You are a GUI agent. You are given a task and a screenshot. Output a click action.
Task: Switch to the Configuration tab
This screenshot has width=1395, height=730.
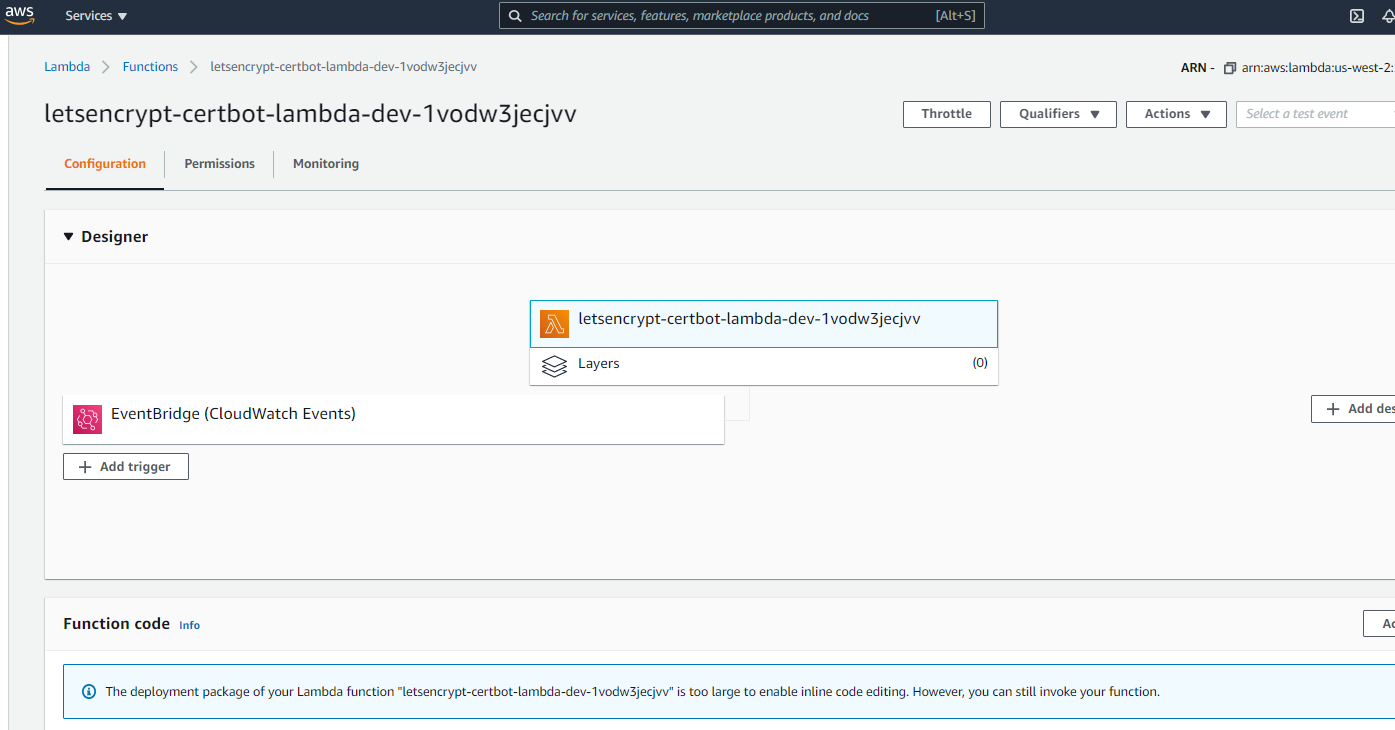(x=105, y=164)
